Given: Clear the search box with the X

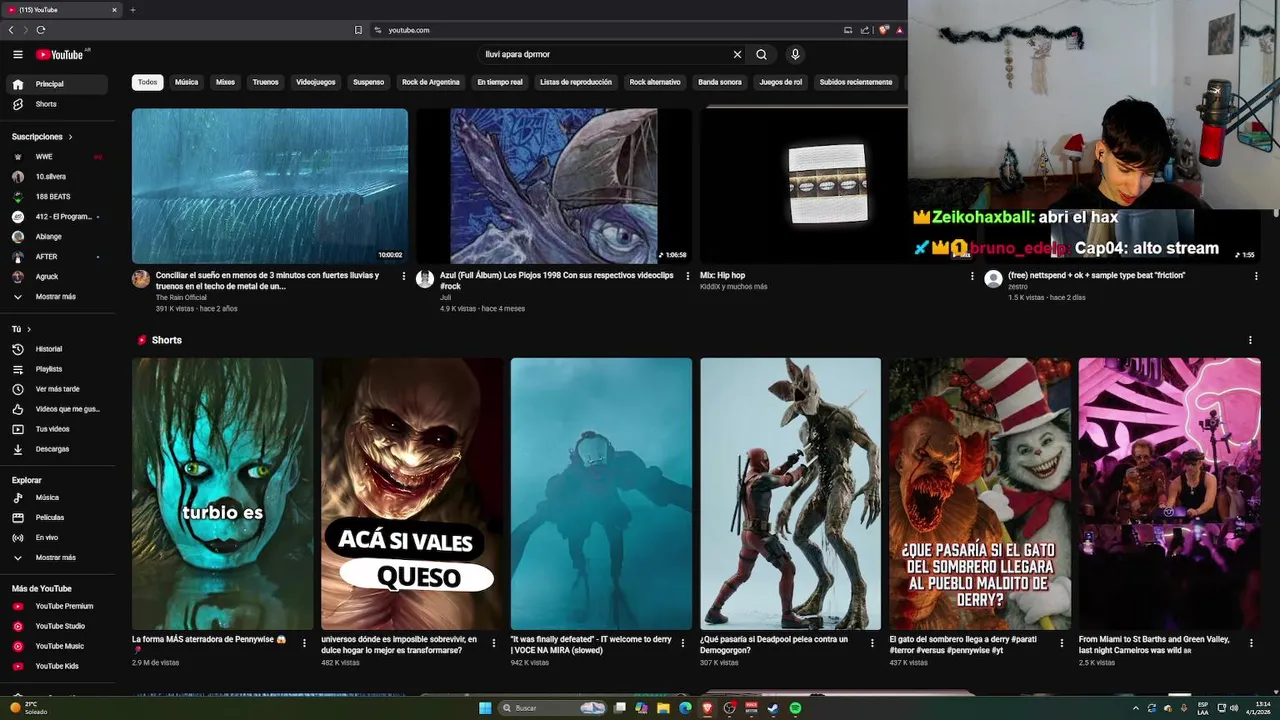Looking at the screenshot, I should (x=737, y=55).
